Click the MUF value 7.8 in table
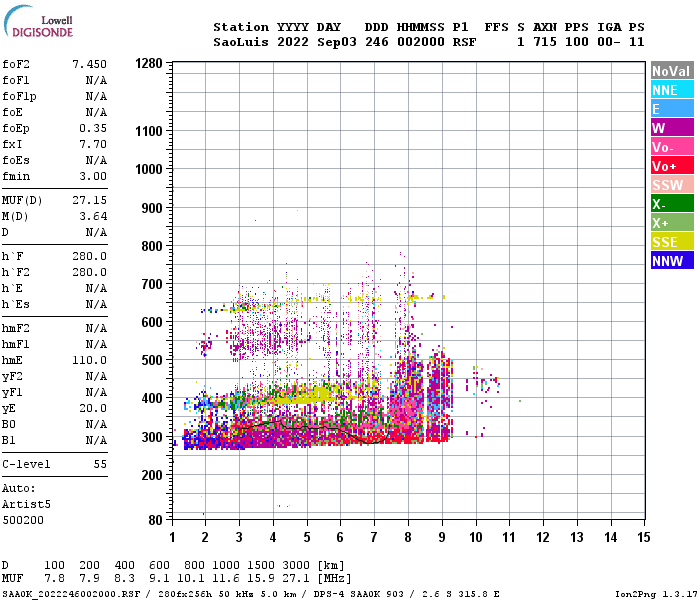 point(54,579)
